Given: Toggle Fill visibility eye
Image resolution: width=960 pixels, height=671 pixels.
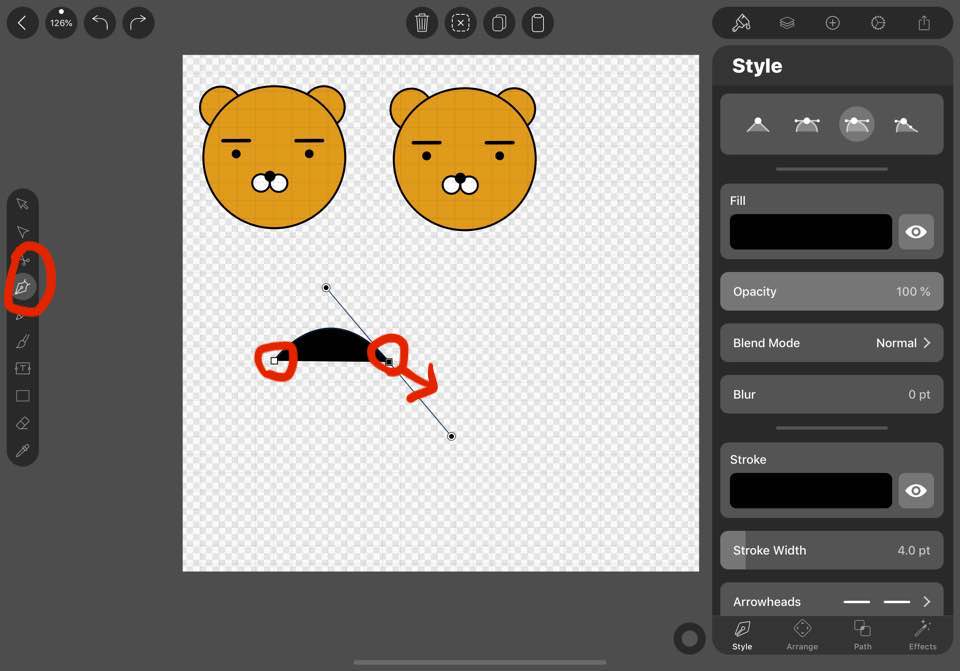Looking at the screenshot, I should pos(916,231).
